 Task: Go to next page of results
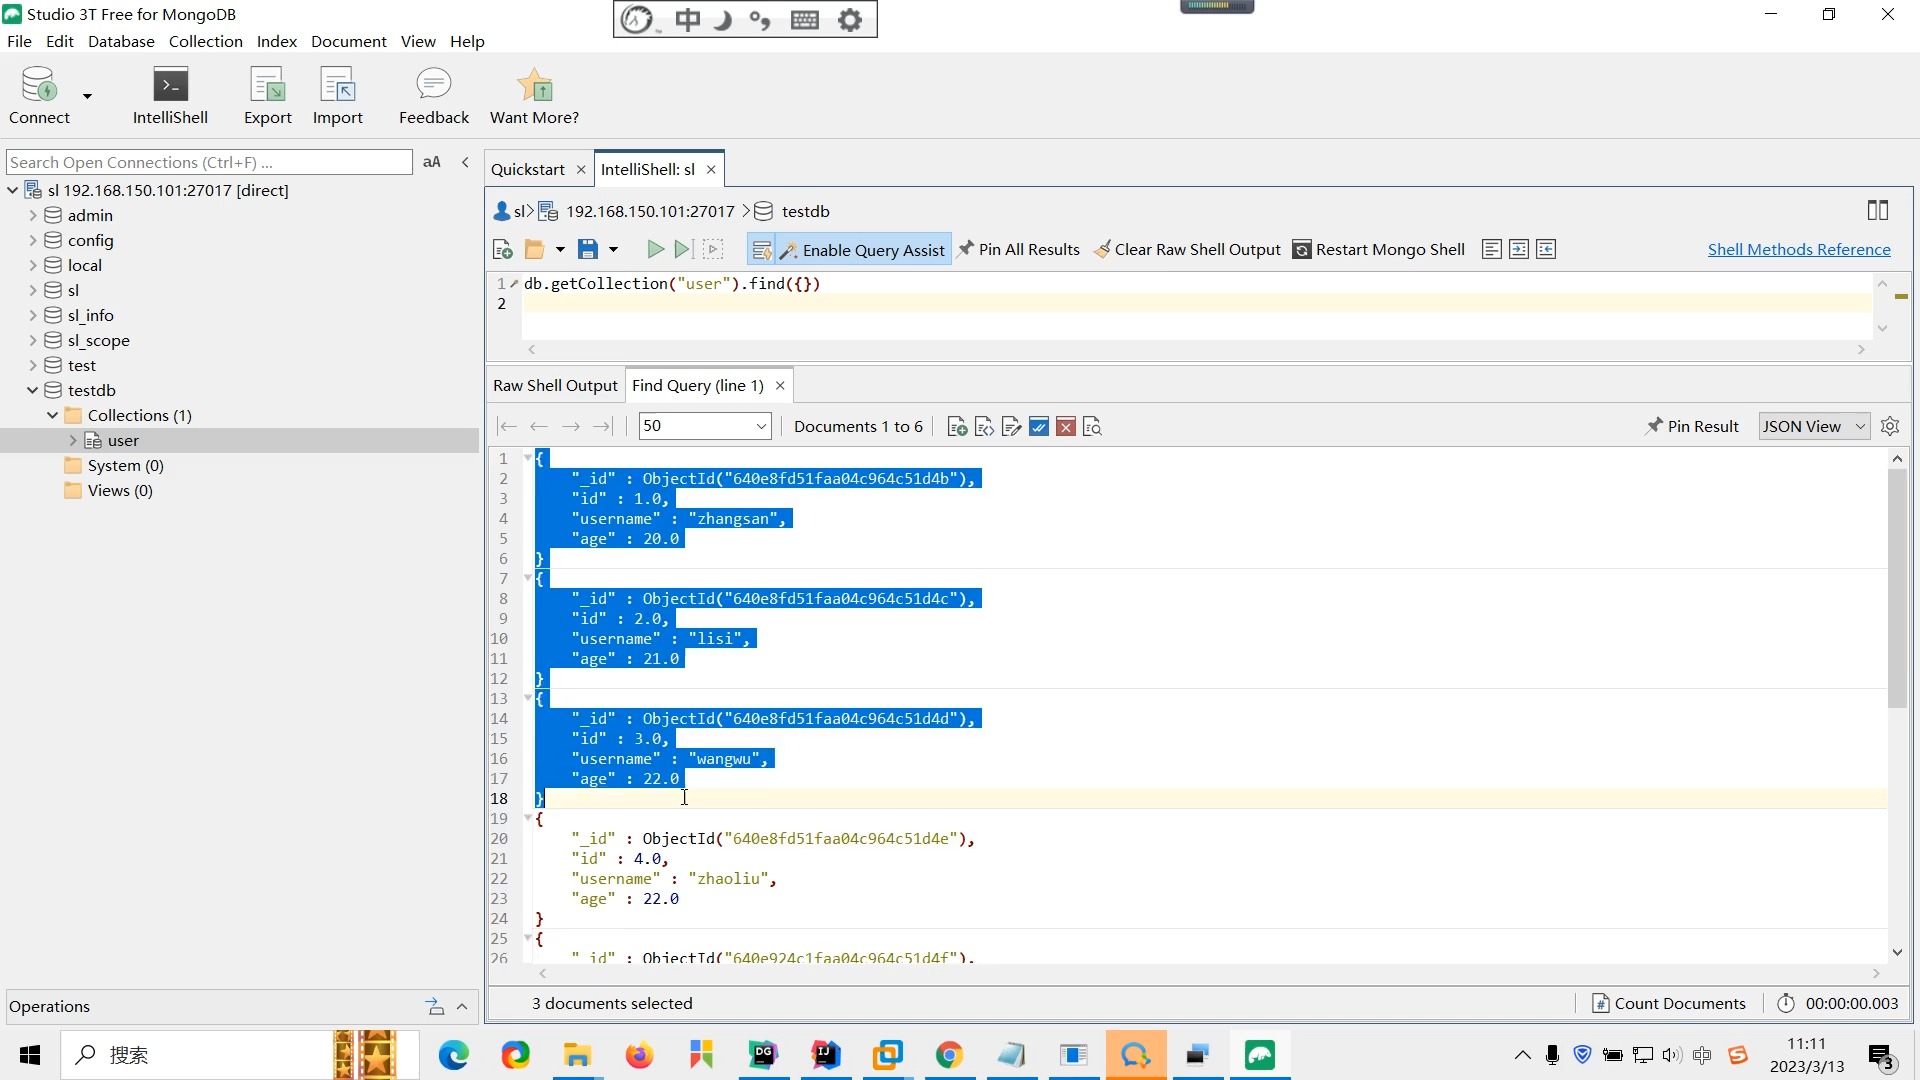(570, 427)
